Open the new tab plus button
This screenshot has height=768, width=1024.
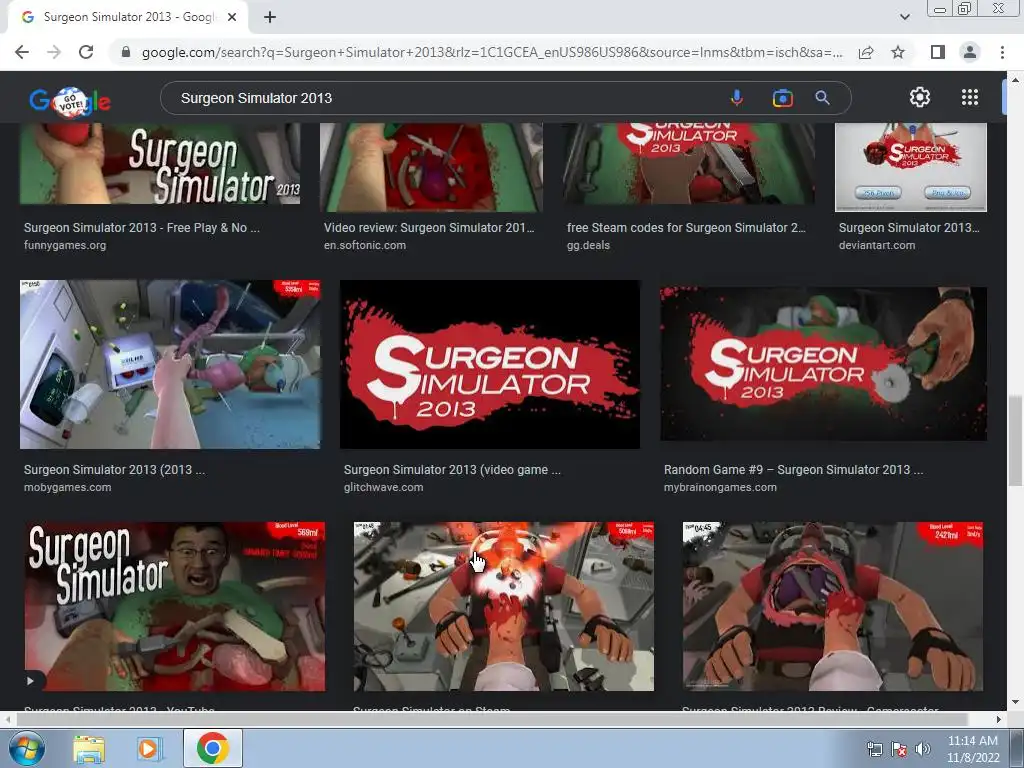270,18
